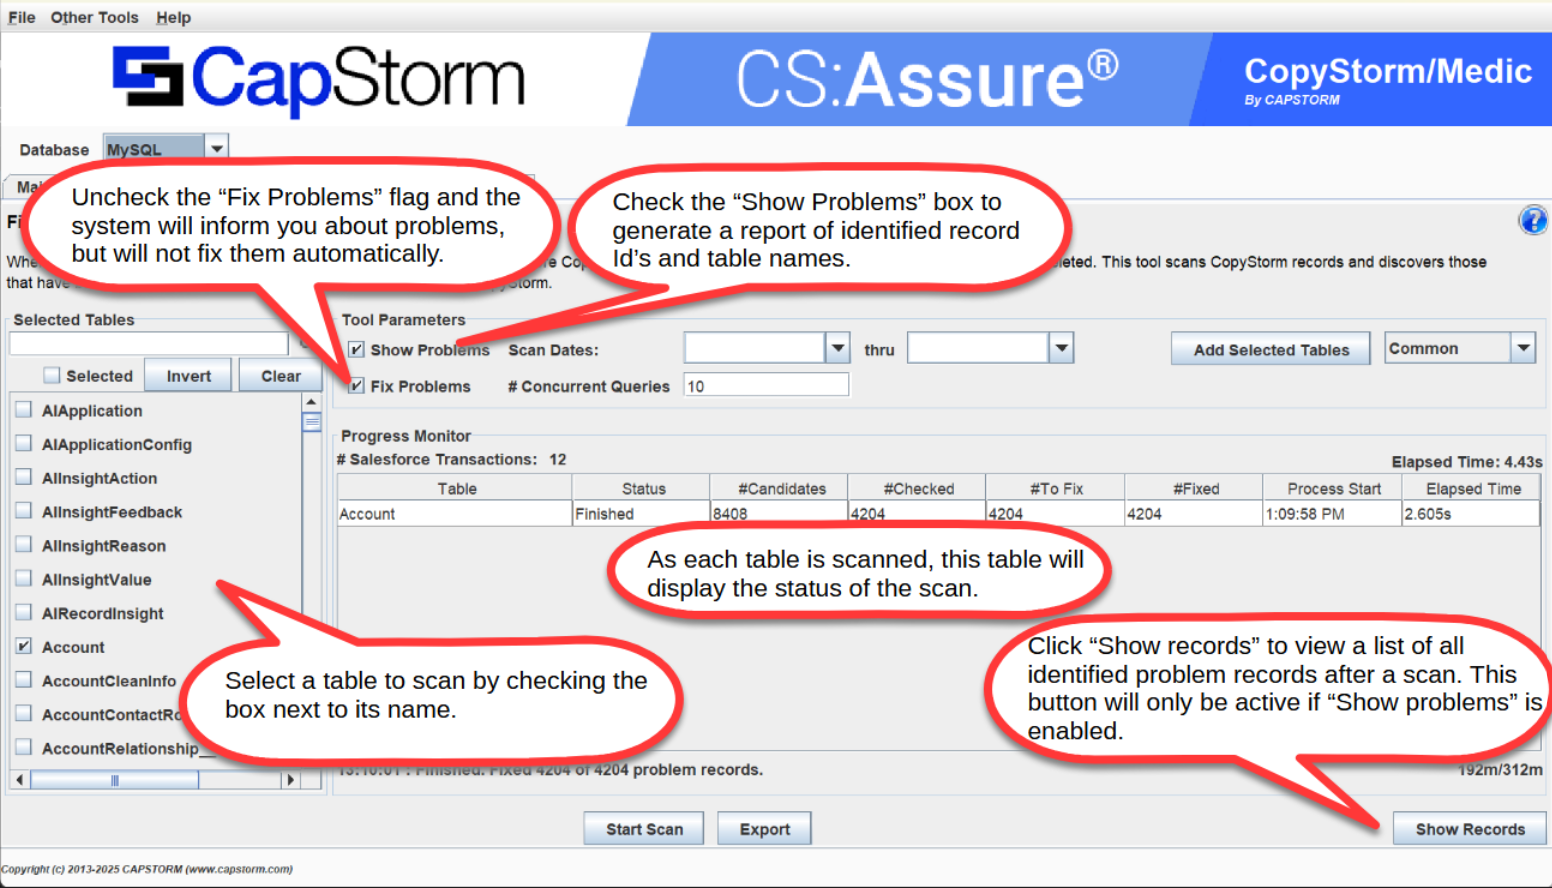Screen dimensions: 1552x888
Task: Click the Concurrent Queries input field
Action: click(x=766, y=386)
